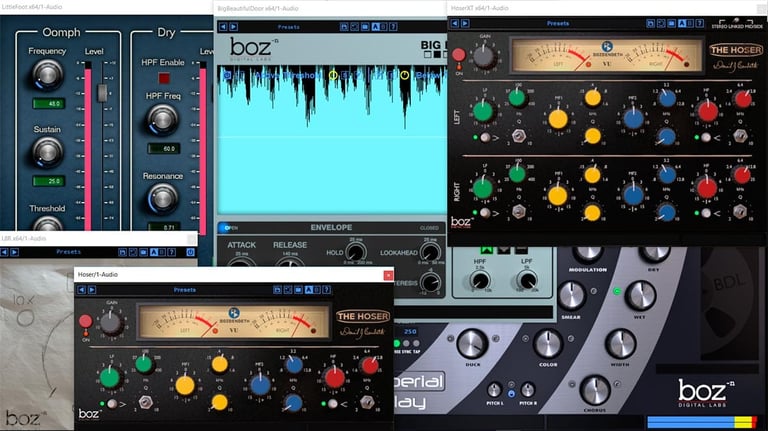Select A state in HoserXT toolbar
Image resolution: width=768 pixels, height=431 pixels.
coord(682,23)
